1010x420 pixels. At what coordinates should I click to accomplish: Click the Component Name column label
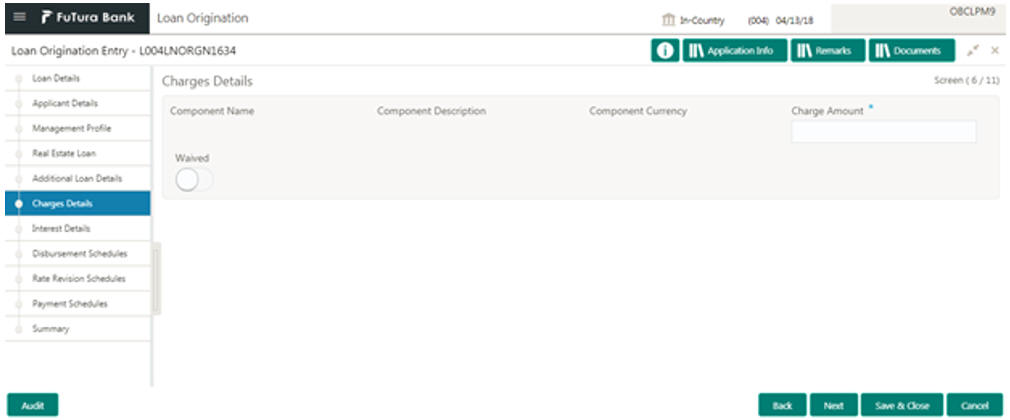click(x=212, y=111)
